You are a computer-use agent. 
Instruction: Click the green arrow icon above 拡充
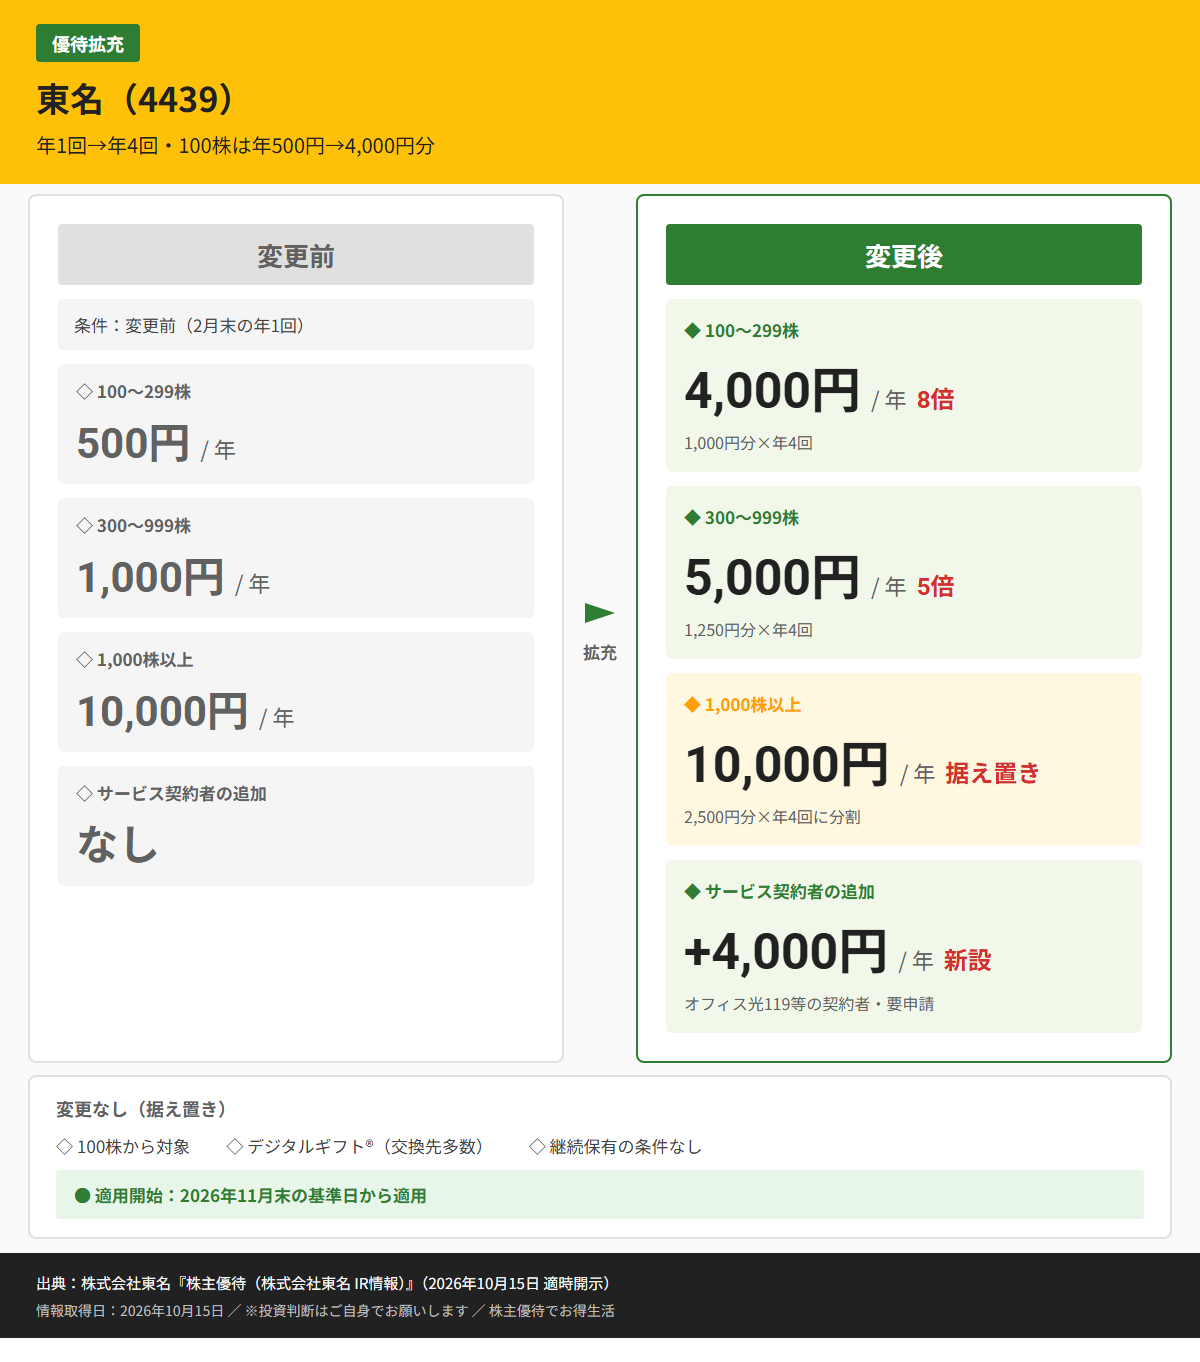(x=599, y=613)
